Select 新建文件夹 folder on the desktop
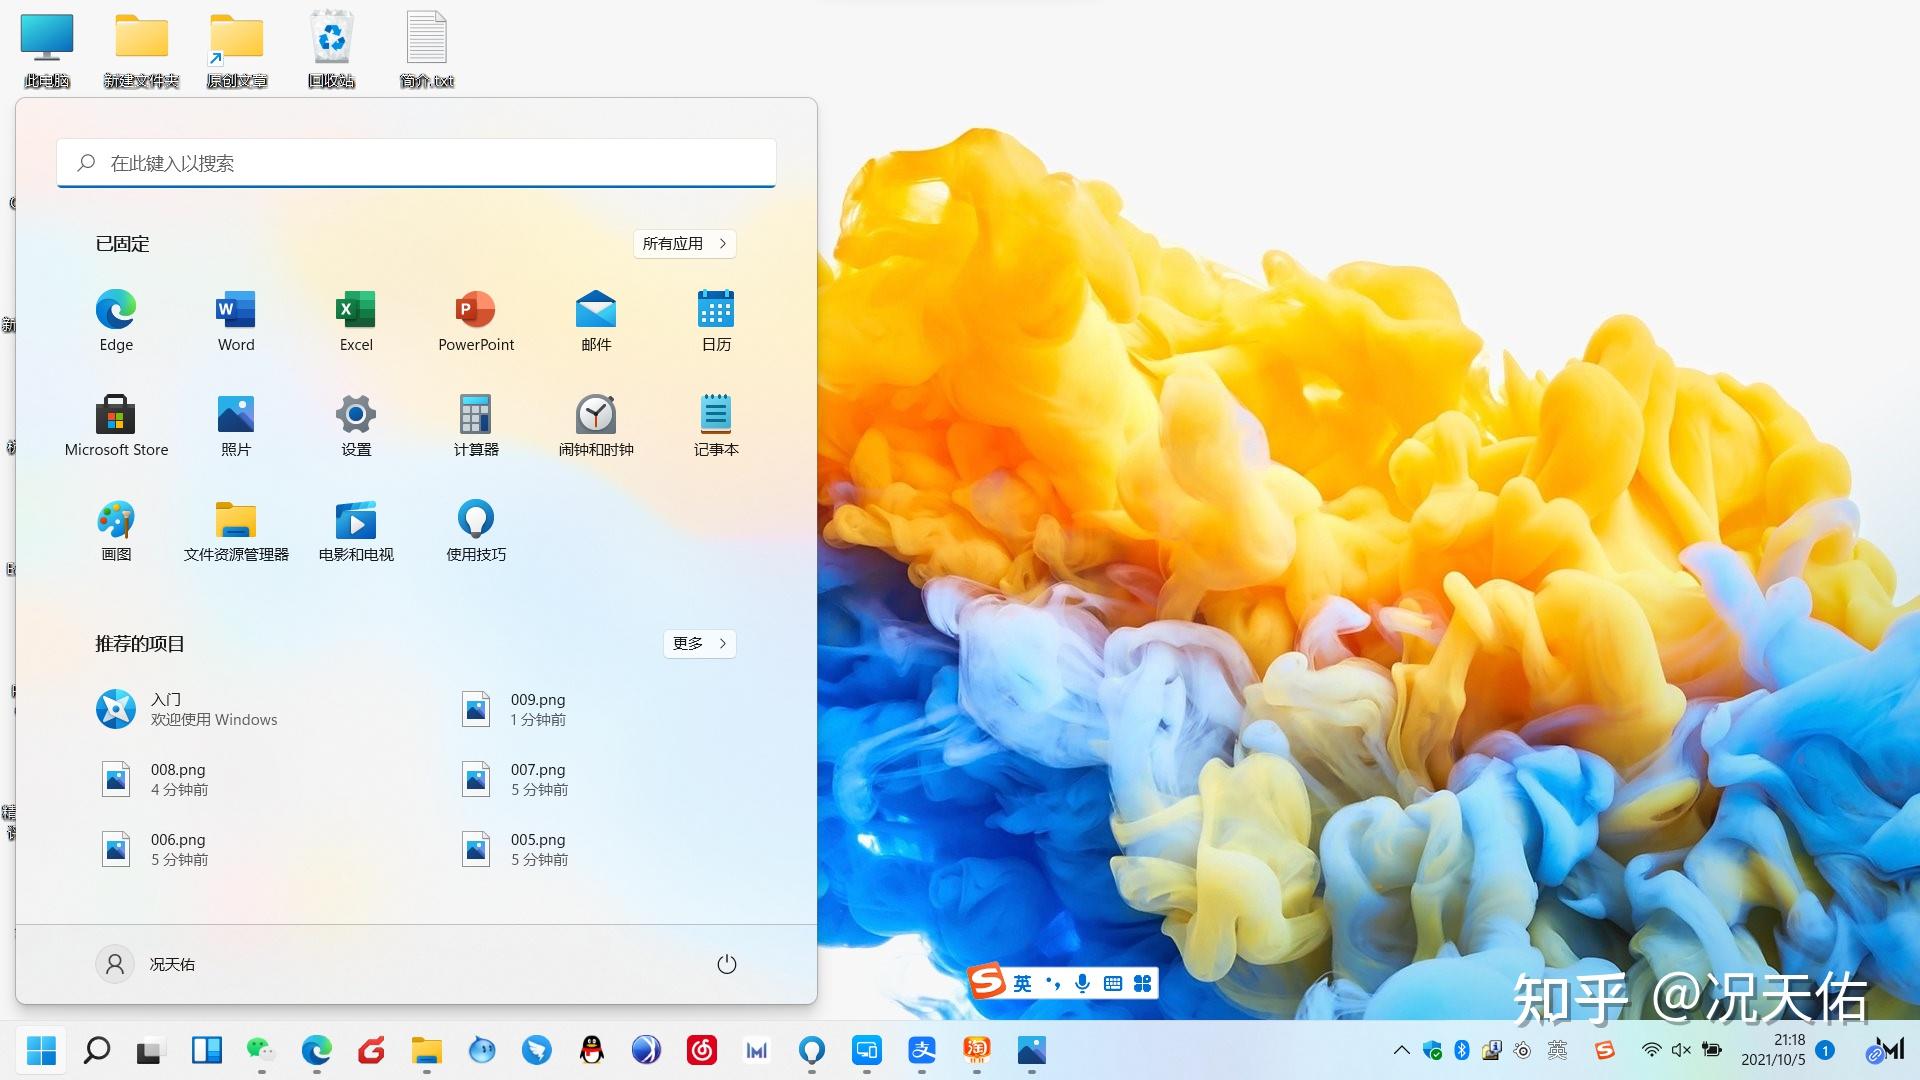 pos(141,50)
